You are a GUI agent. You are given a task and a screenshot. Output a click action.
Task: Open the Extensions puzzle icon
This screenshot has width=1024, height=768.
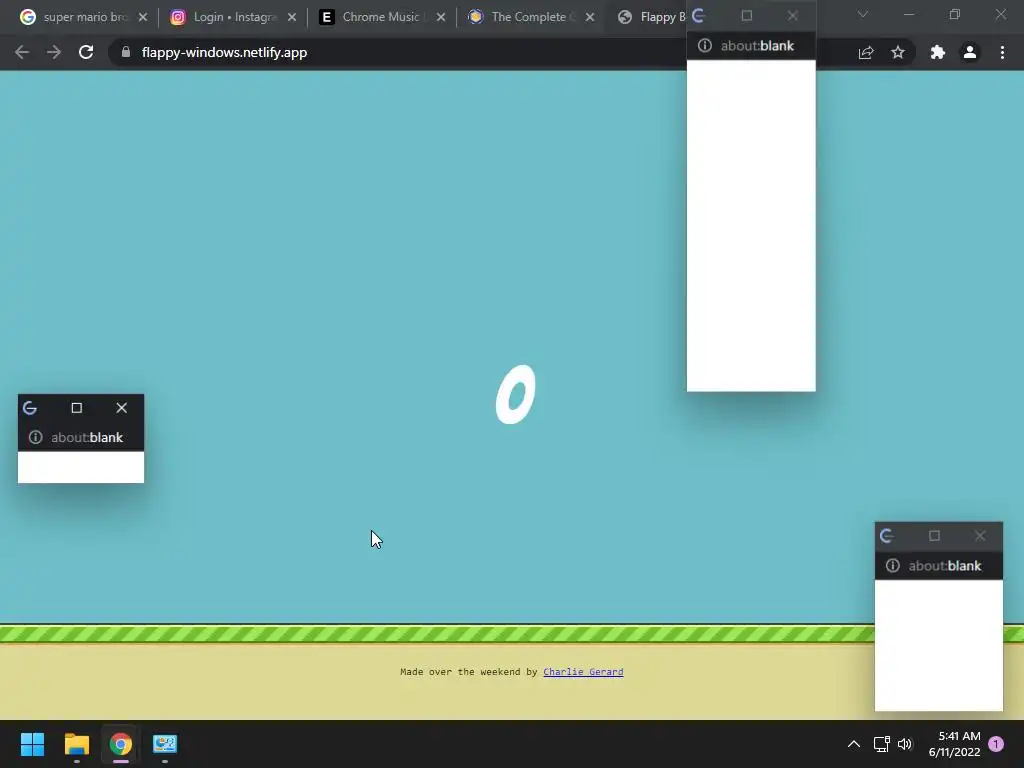tap(937, 52)
